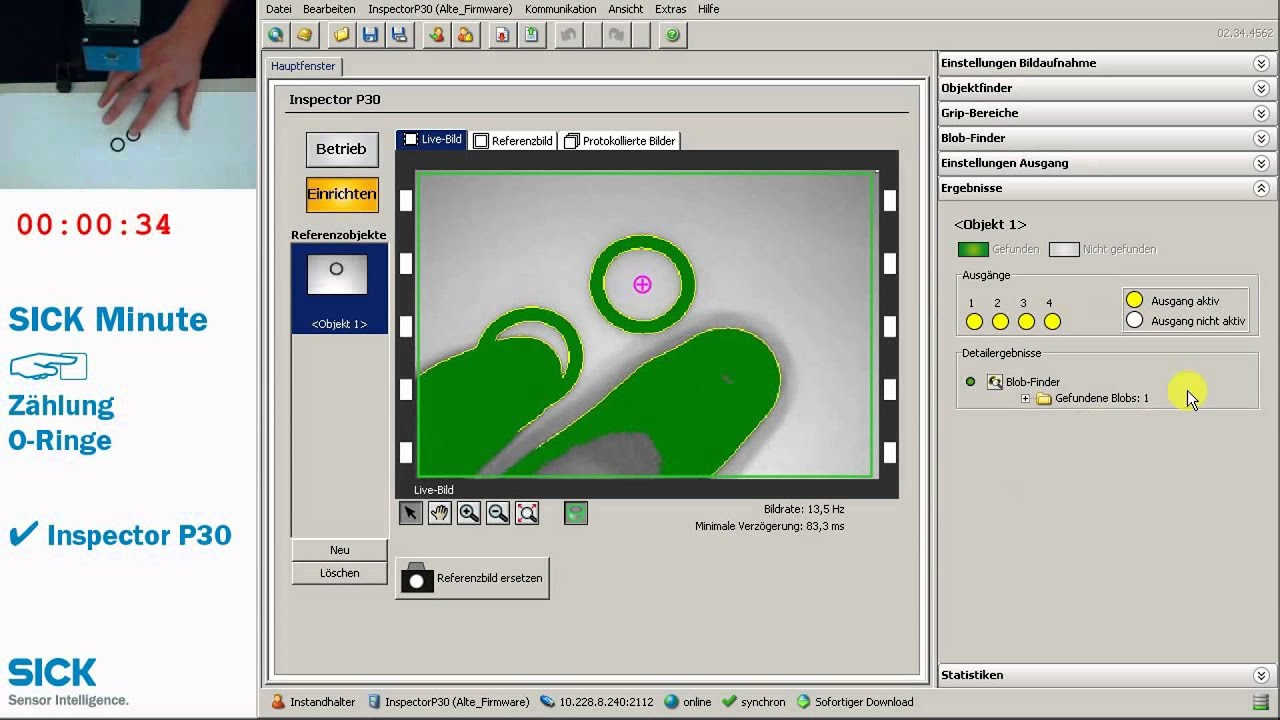Switch to Einrichten mode
Viewport: 1280px width, 720px height.
(x=342, y=194)
